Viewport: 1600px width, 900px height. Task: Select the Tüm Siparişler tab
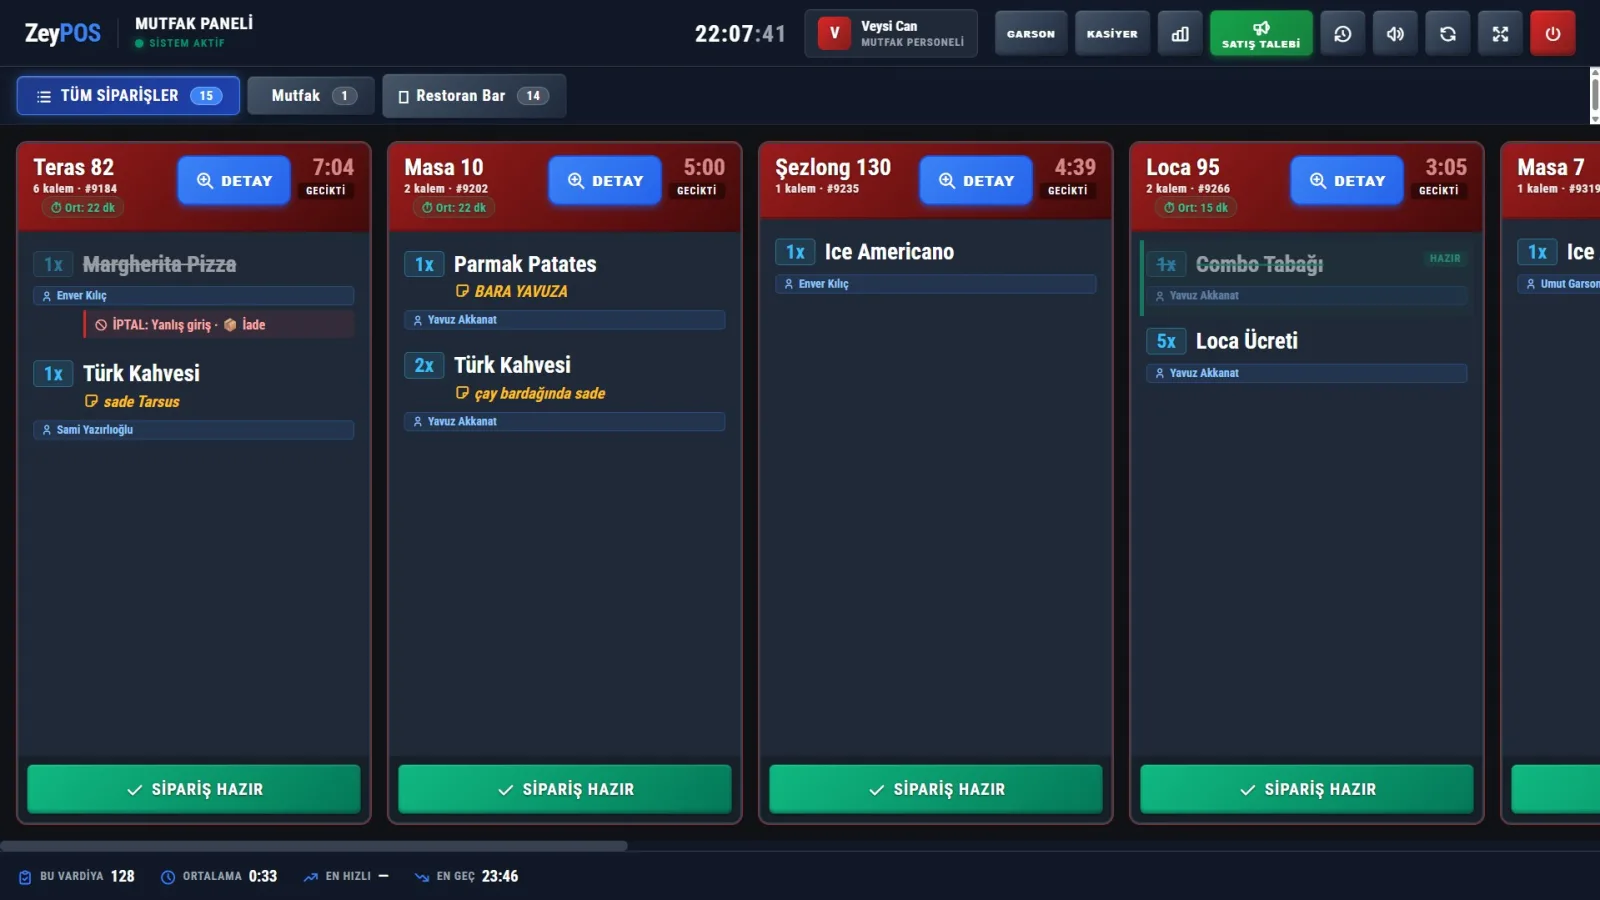point(128,96)
